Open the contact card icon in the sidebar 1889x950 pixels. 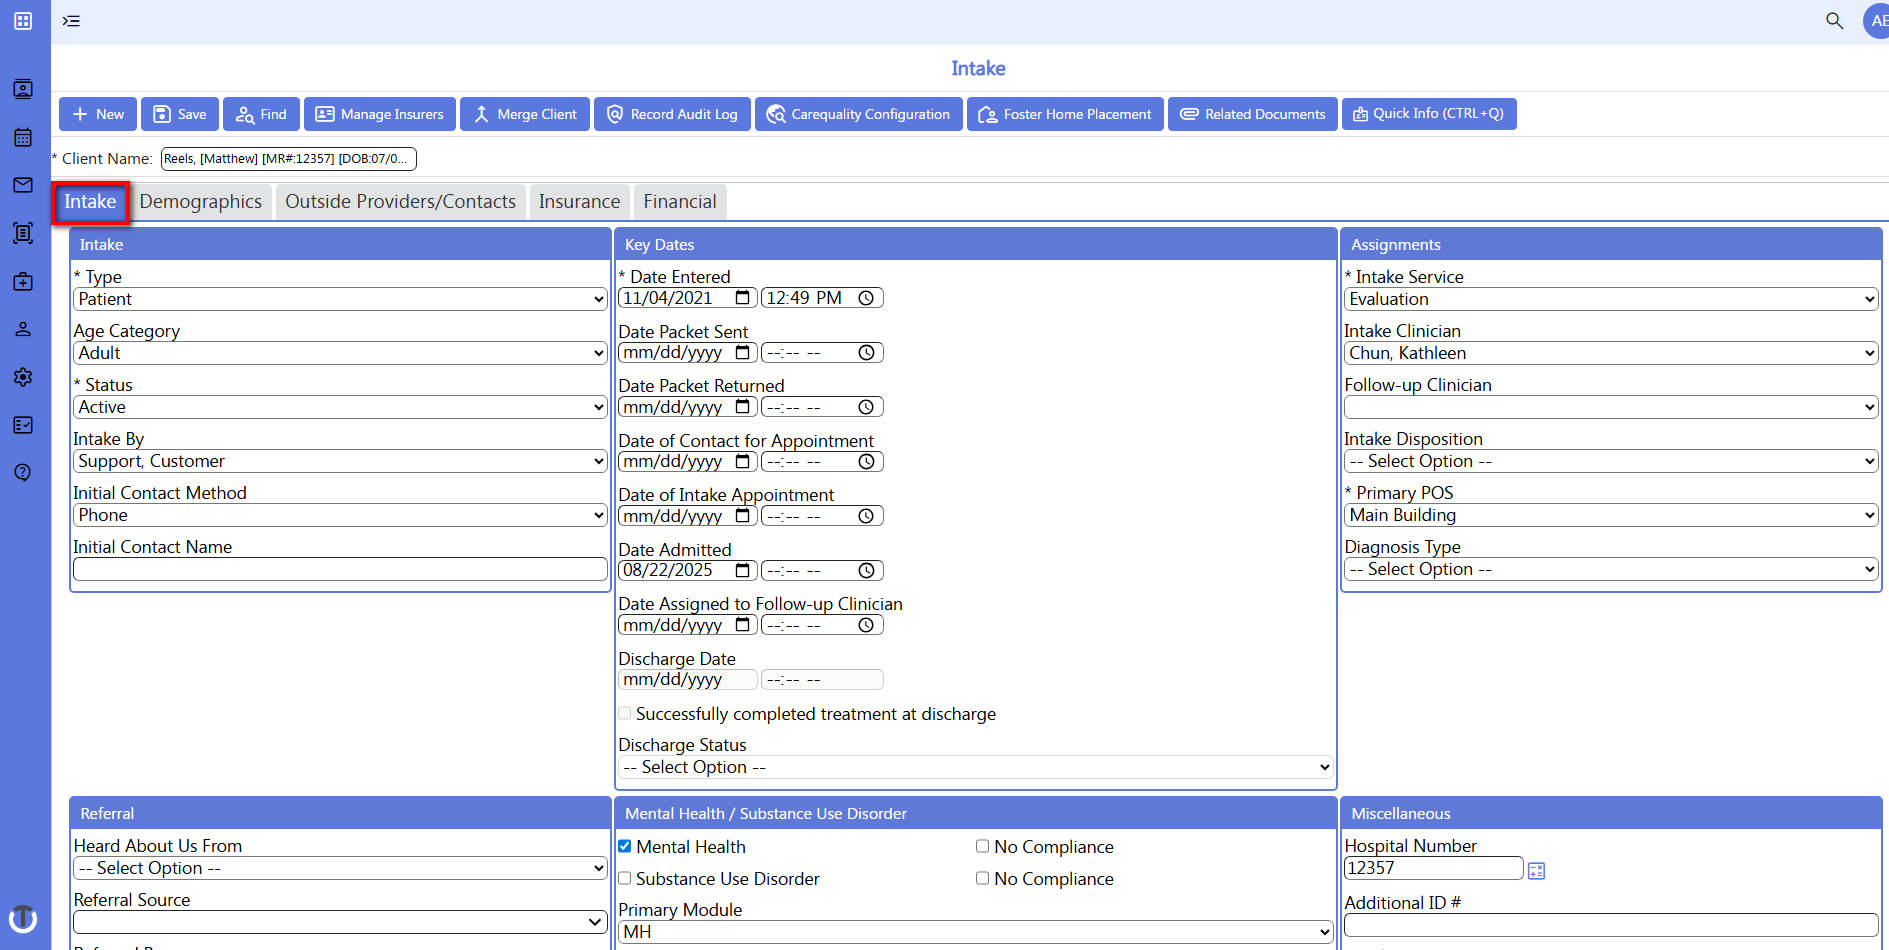coord(22,89)
